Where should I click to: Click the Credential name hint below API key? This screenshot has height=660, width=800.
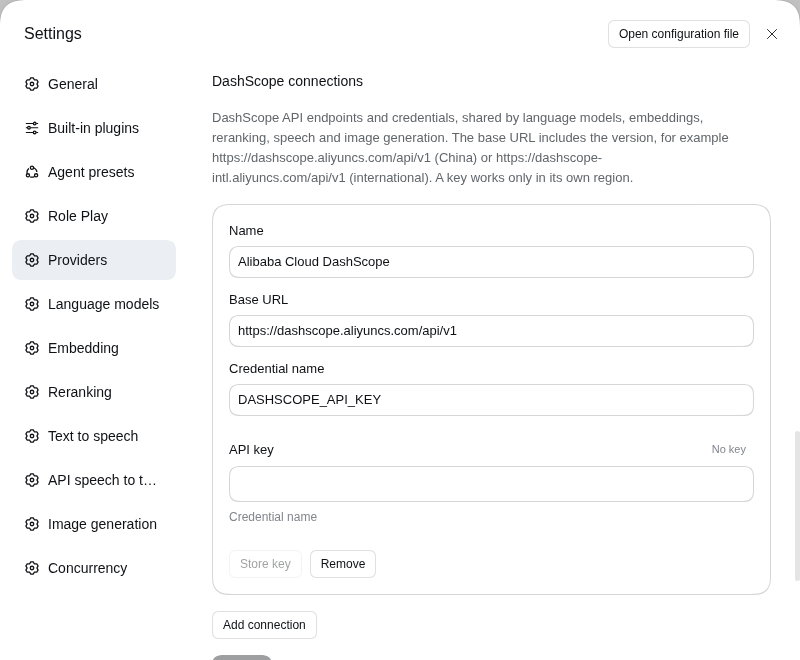coord(273,517)
